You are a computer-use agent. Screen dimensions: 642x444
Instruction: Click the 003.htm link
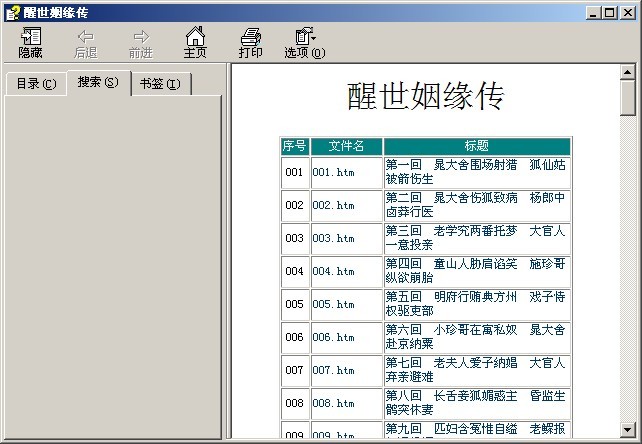point(333,238)
